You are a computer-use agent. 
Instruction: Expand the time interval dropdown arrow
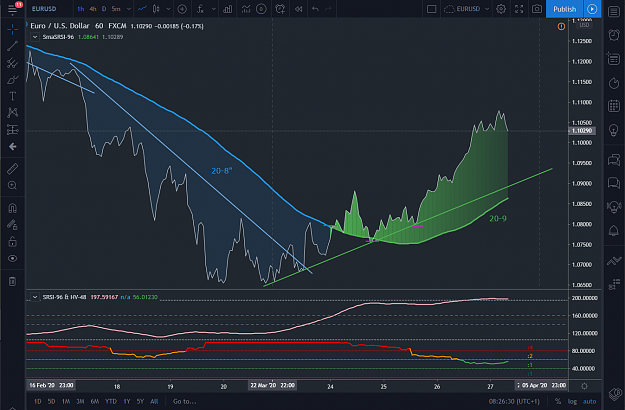pyautogui.click(x=128, y=9)
